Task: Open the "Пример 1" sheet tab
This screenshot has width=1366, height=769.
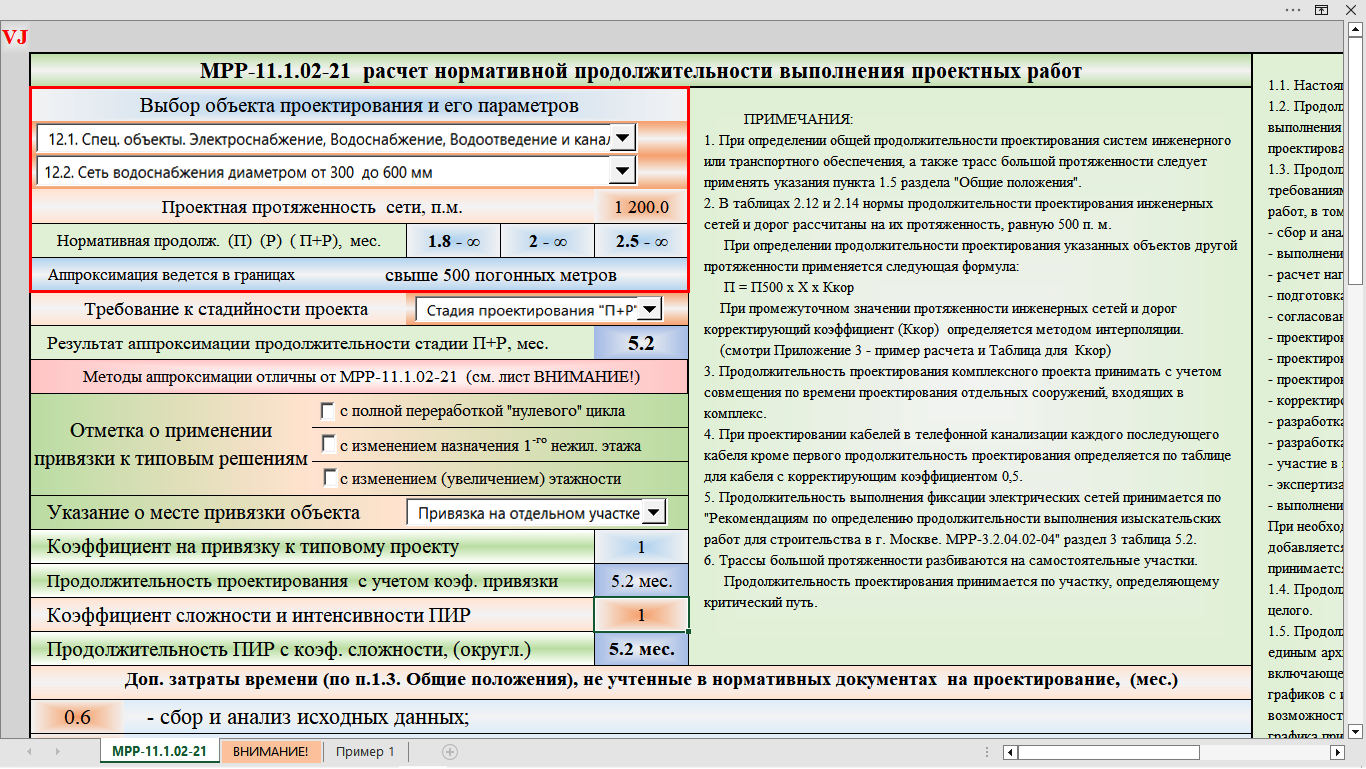Action: tap(365, 751)
